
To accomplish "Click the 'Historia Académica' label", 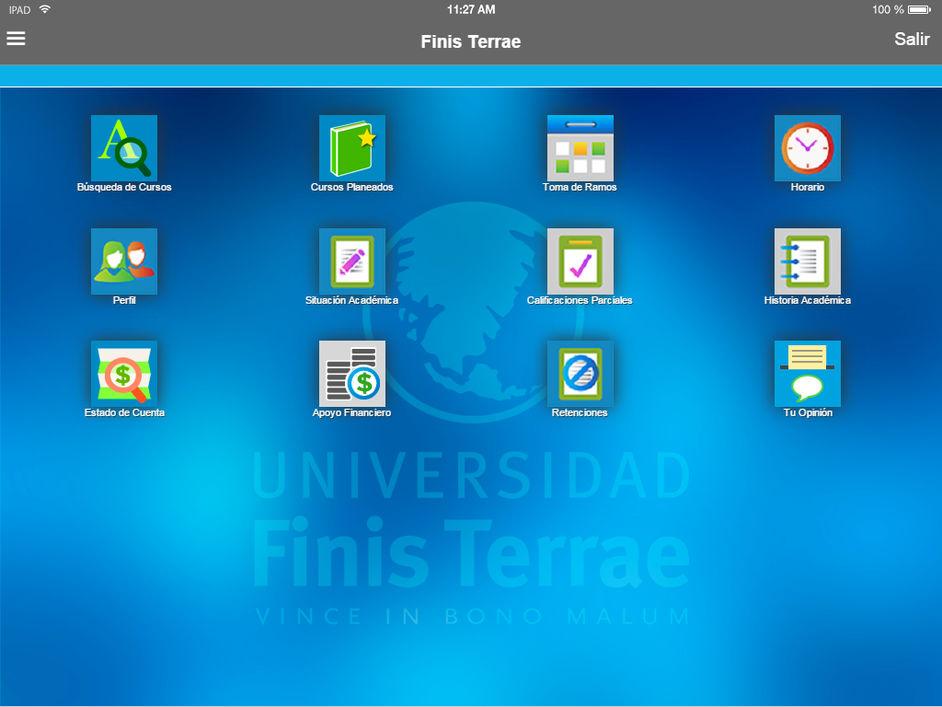I will click(x=807, y=300).
